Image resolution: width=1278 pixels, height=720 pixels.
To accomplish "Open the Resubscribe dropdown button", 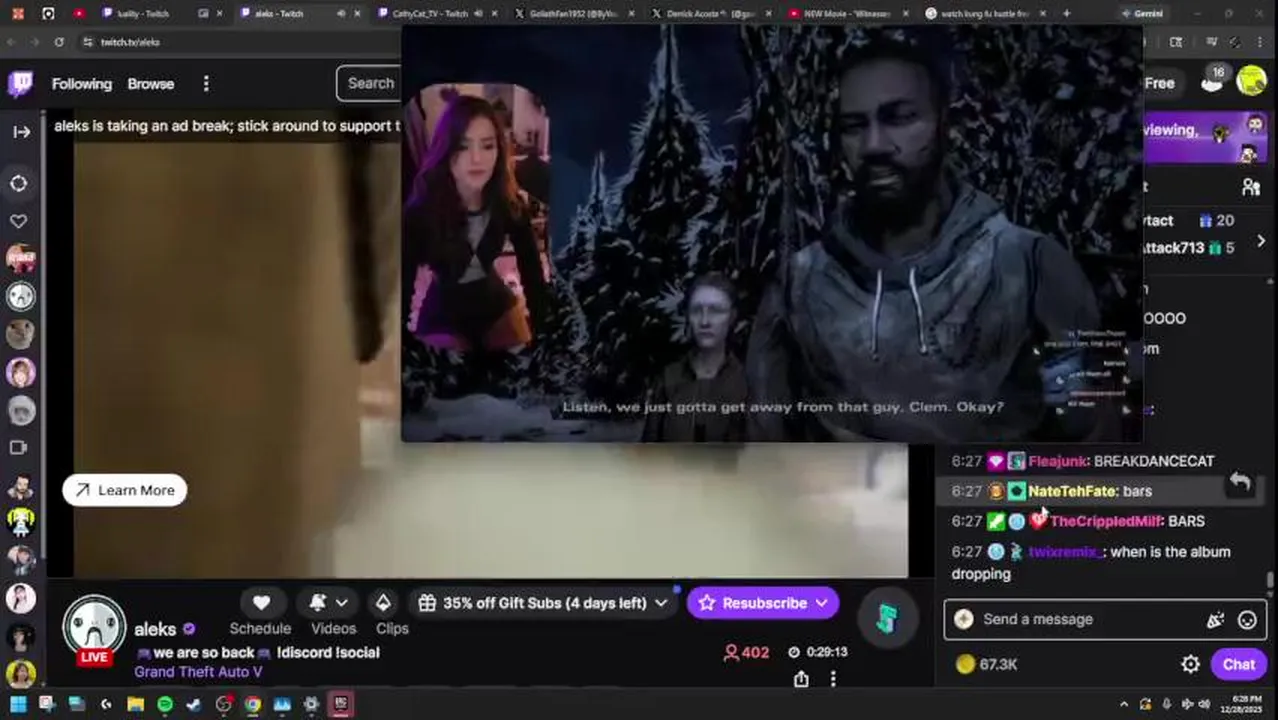I will [x=764, y=603].
